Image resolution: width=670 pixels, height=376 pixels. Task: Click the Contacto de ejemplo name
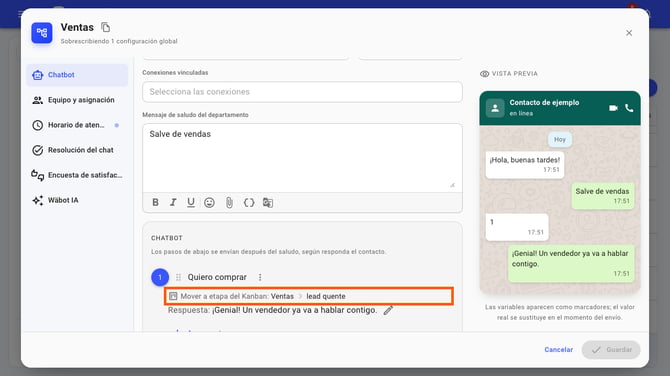click(x=544, y=103)
